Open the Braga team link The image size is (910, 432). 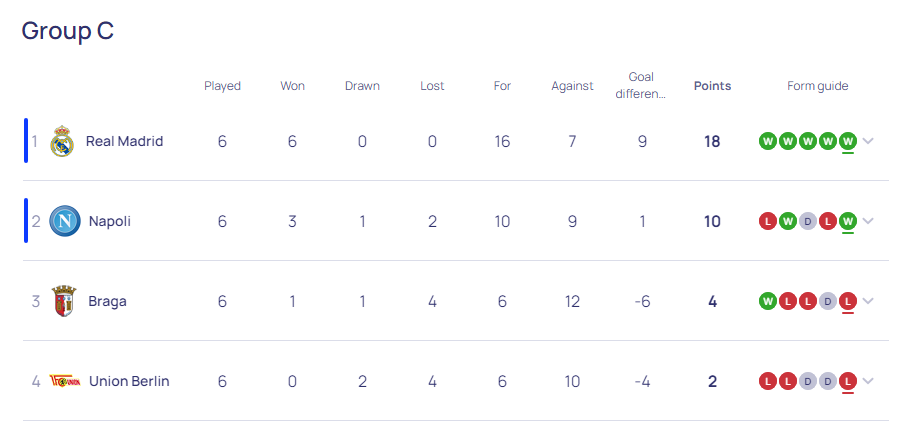point(107,301)
